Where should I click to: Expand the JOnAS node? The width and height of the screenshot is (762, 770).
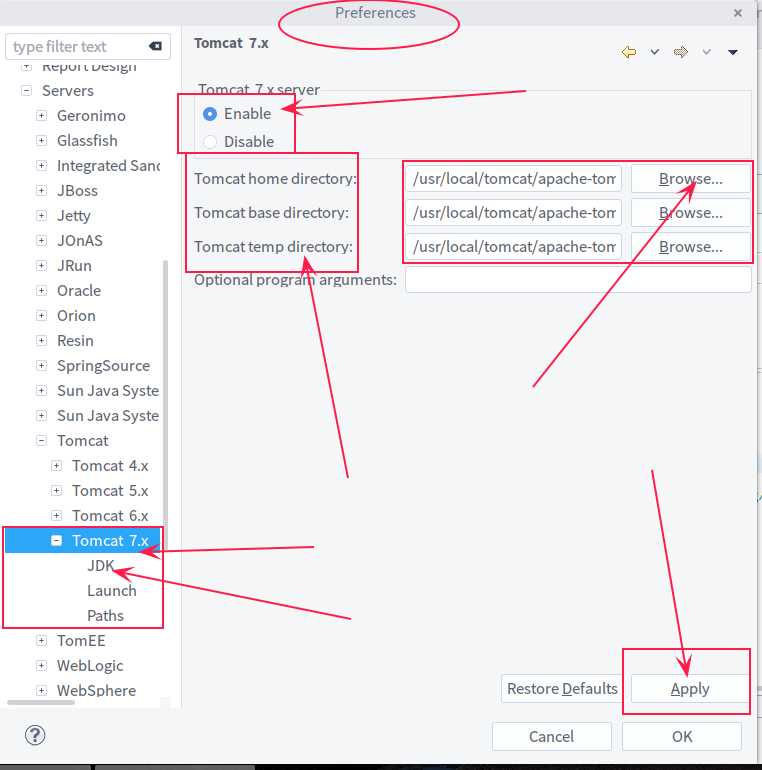42,241
